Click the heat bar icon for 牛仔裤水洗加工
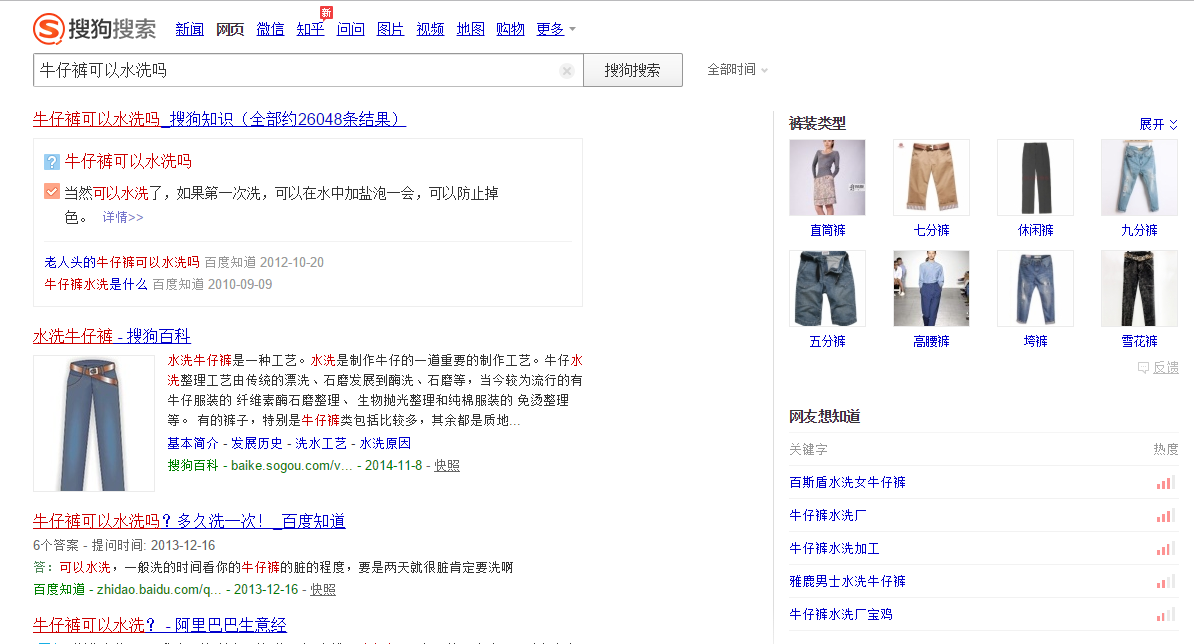1194x644 pixels. [1165, 548]
